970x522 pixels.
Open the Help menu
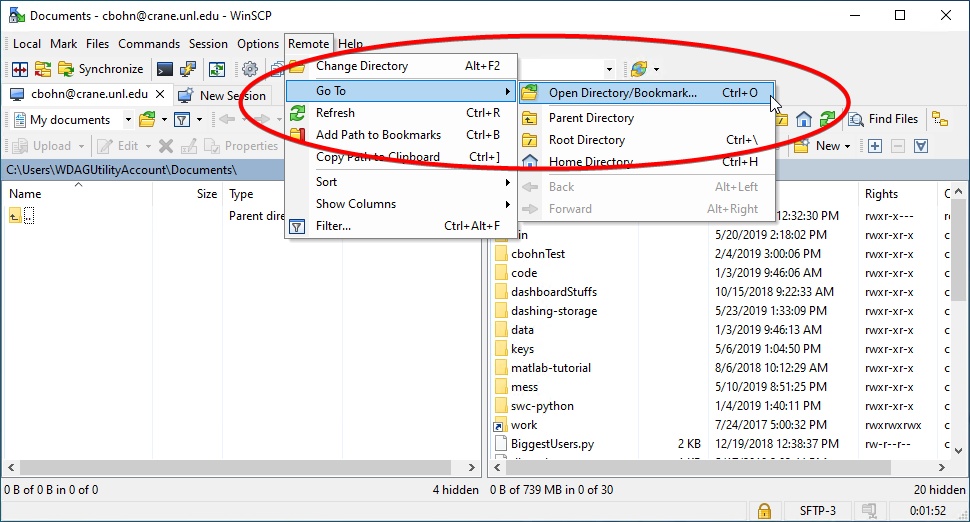coord(350,44)
